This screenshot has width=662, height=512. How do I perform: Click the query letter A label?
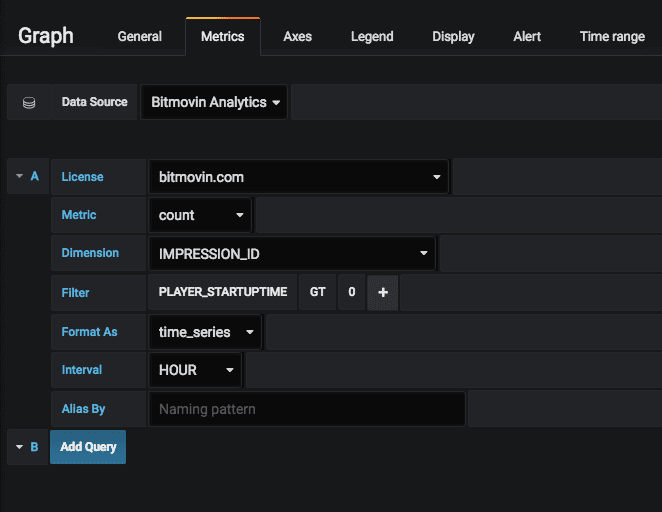pos(35,176)
